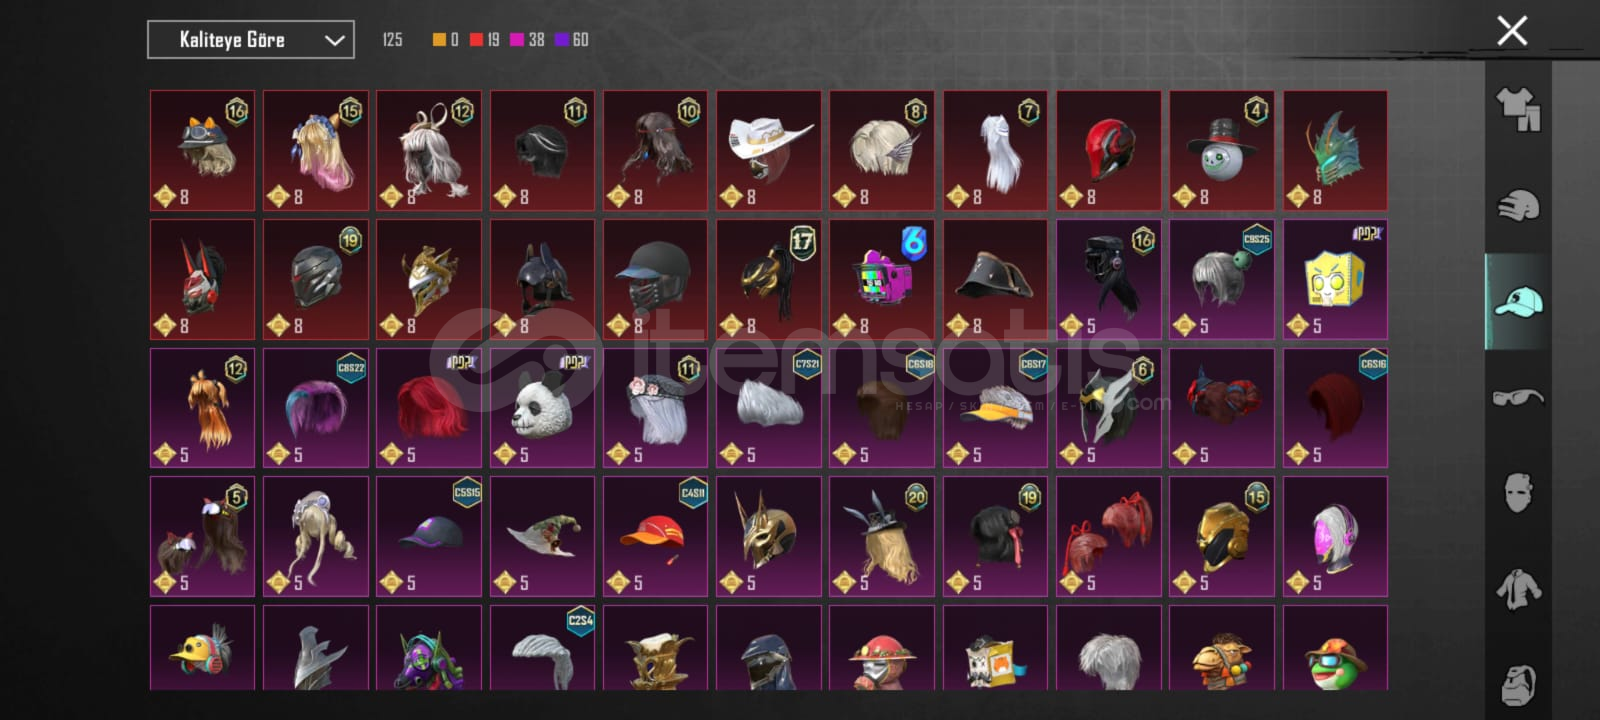The width and height of the screenshot is (1600, 720).
Task: Select the jacket category icon
Action: tap(1518, 588)
